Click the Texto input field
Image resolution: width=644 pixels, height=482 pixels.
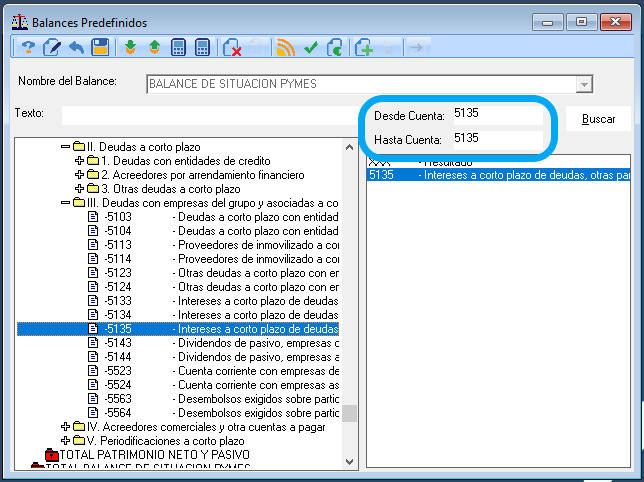tap(209, 115)
